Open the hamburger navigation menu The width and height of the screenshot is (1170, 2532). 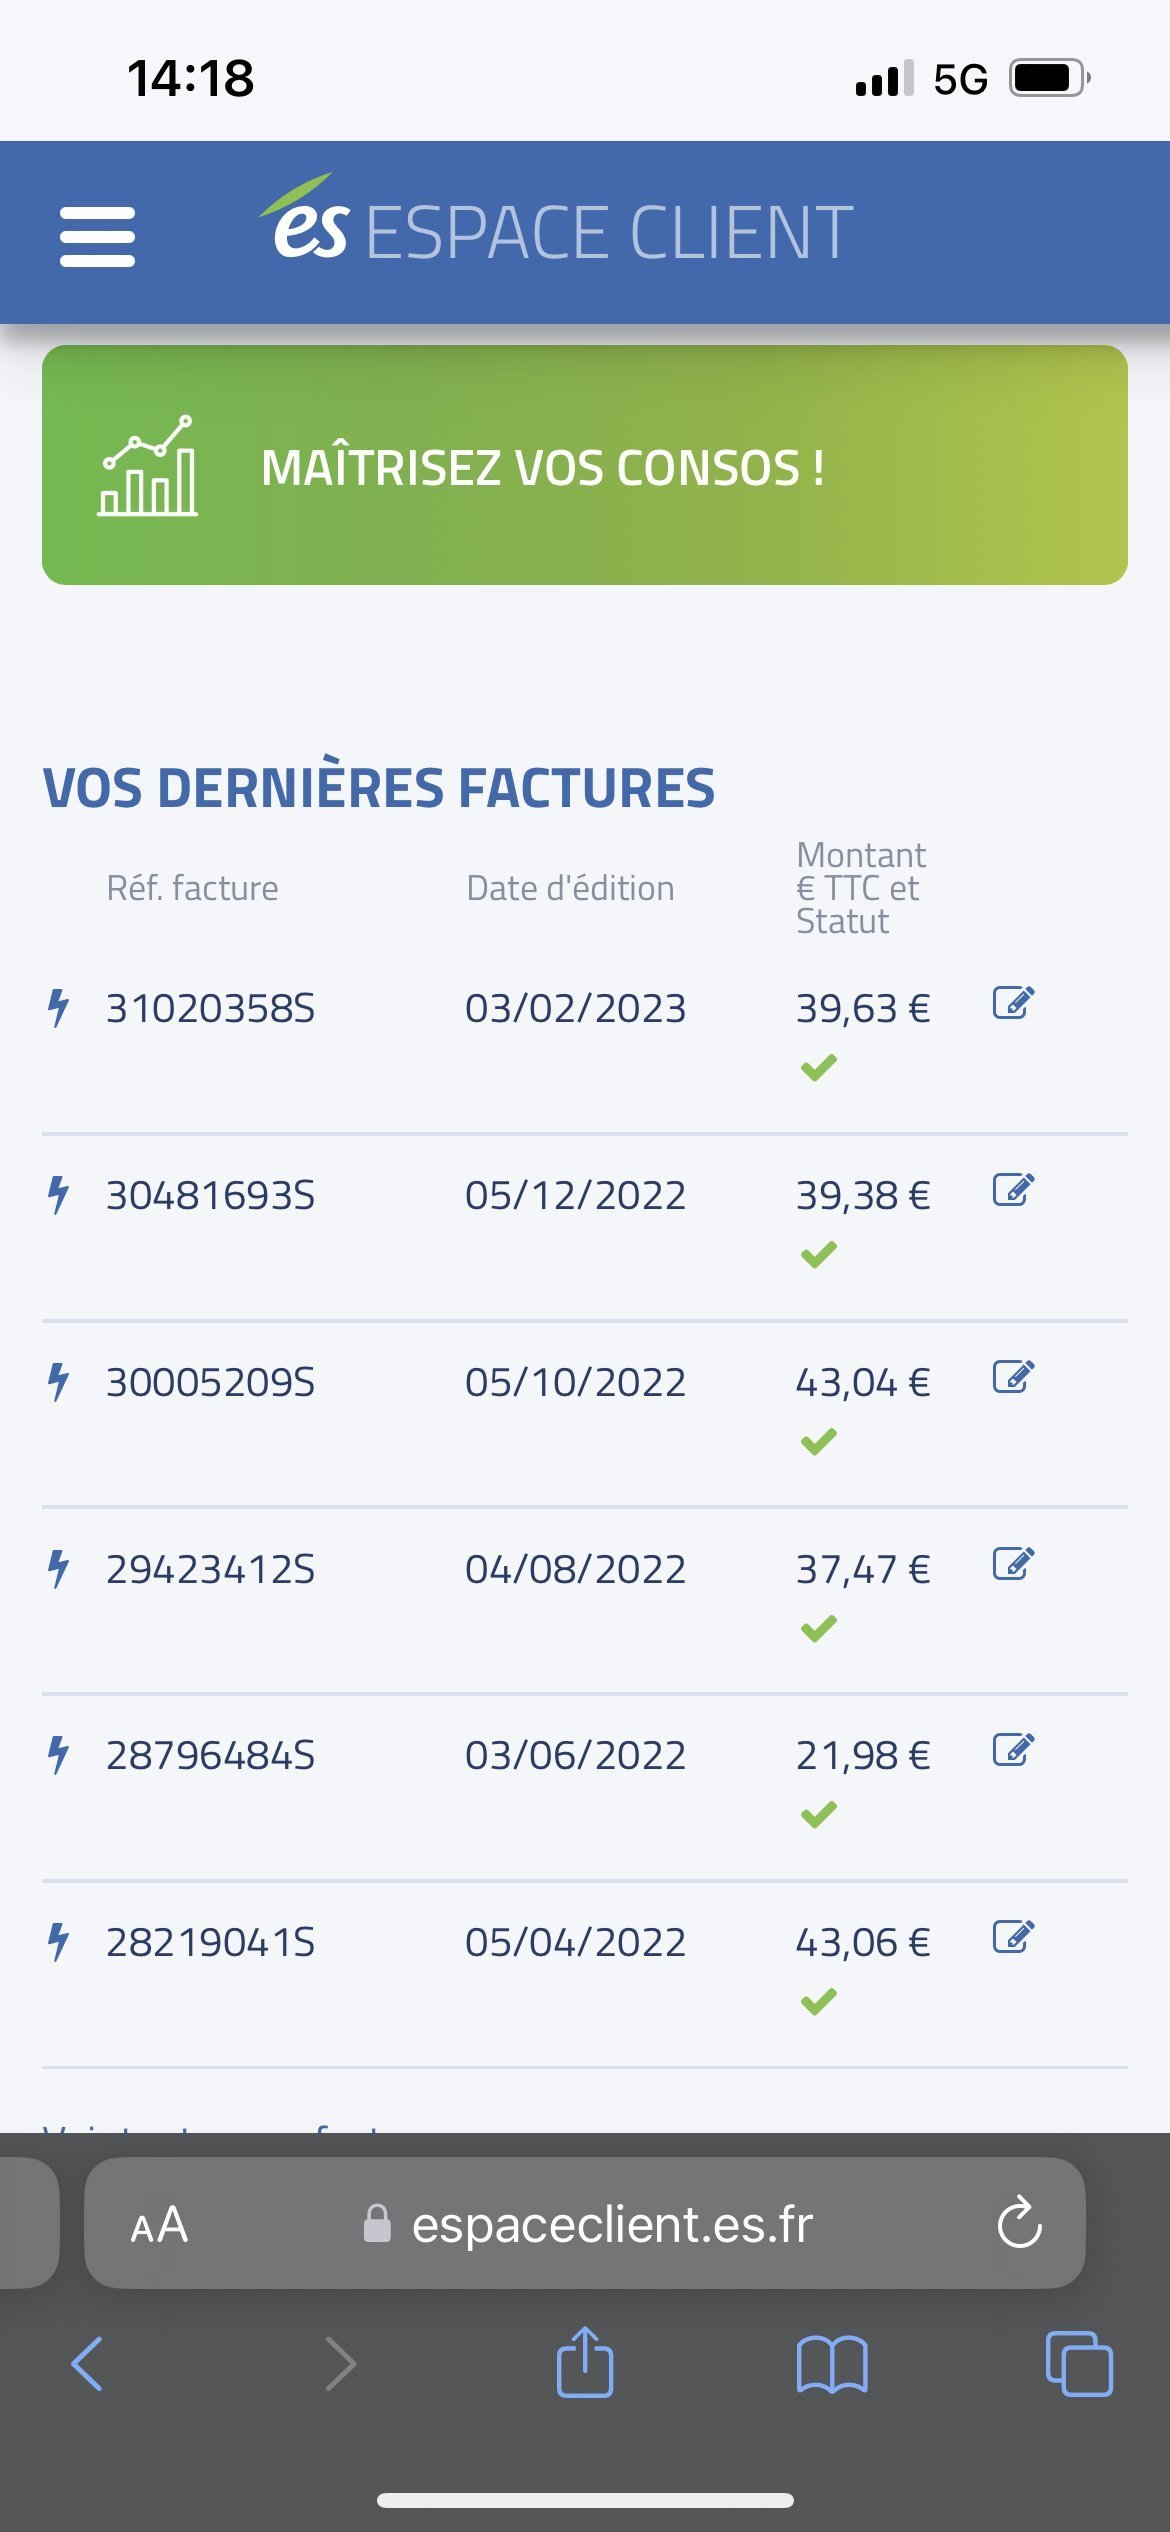click(x=97, y=237)
